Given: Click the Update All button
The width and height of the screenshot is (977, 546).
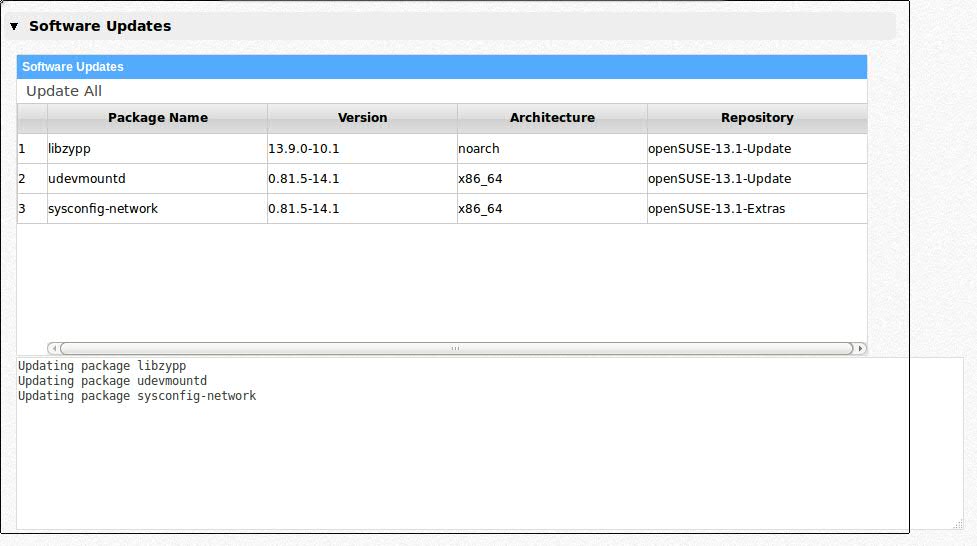Looking at the screenshot, I should [64, 91].
